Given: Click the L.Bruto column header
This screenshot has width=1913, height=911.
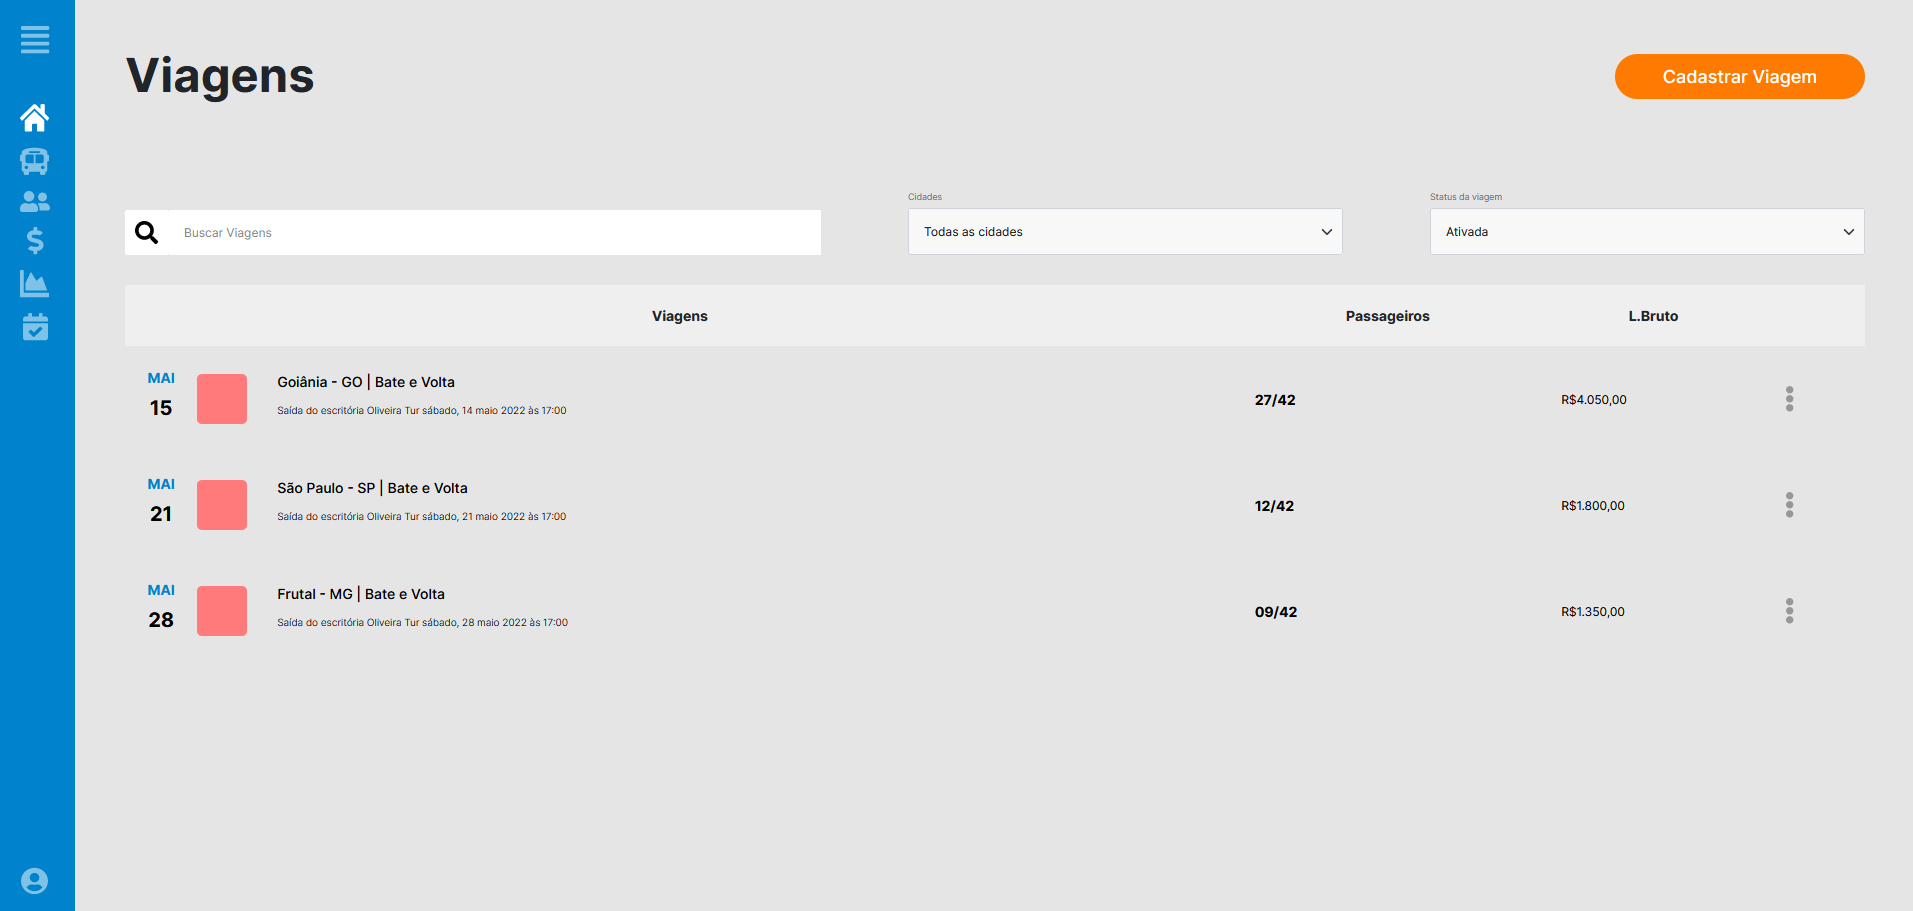Looking at the screenshot, I should click(1653, 316).
